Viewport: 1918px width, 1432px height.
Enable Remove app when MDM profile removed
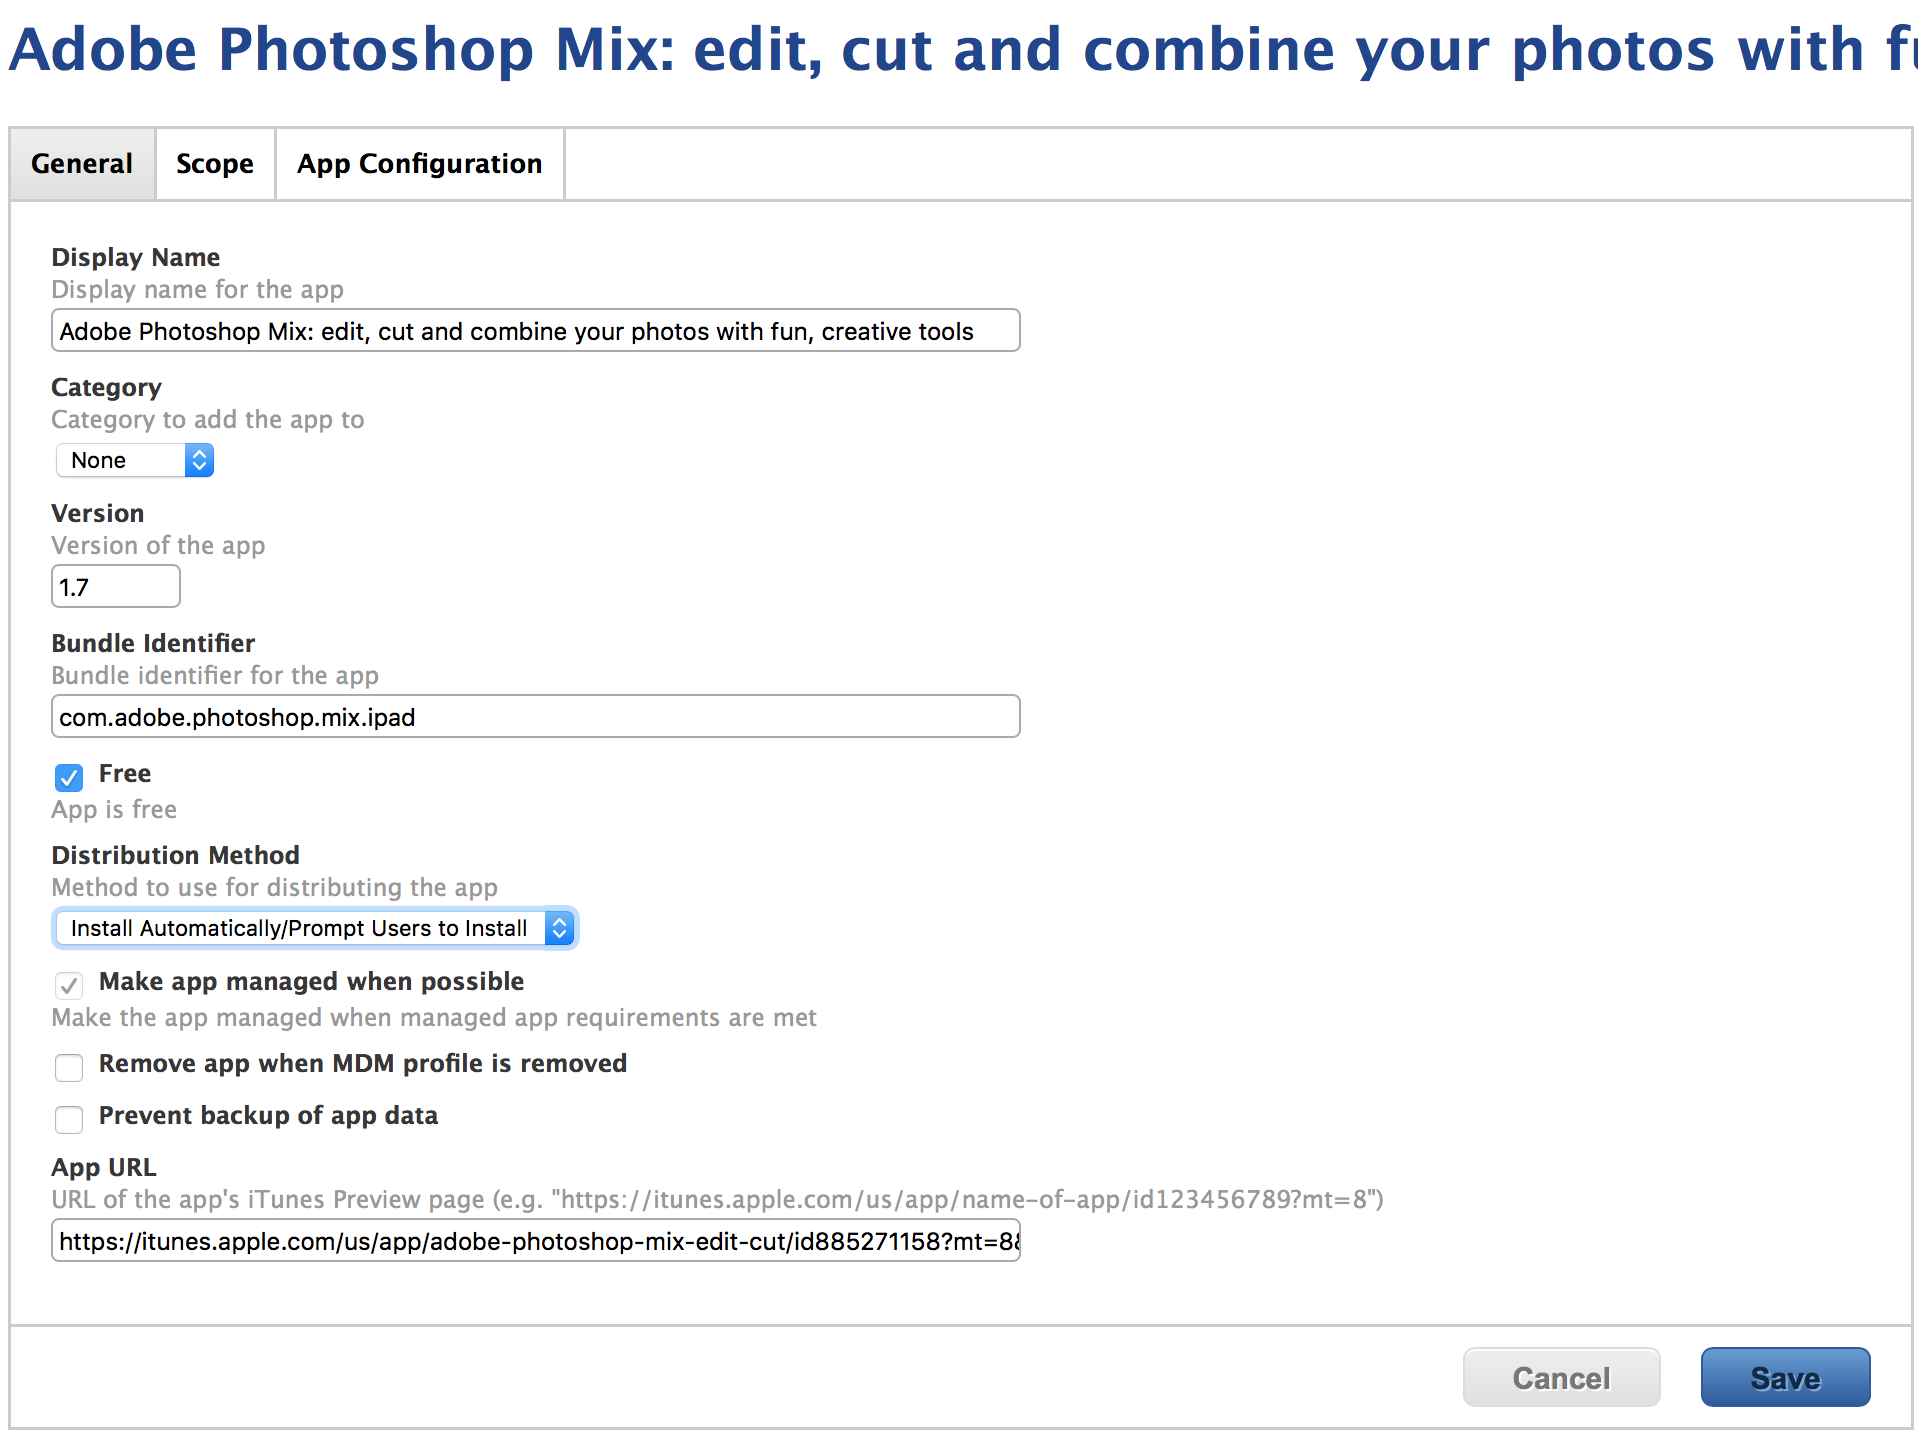click(x=69, y=1067)
